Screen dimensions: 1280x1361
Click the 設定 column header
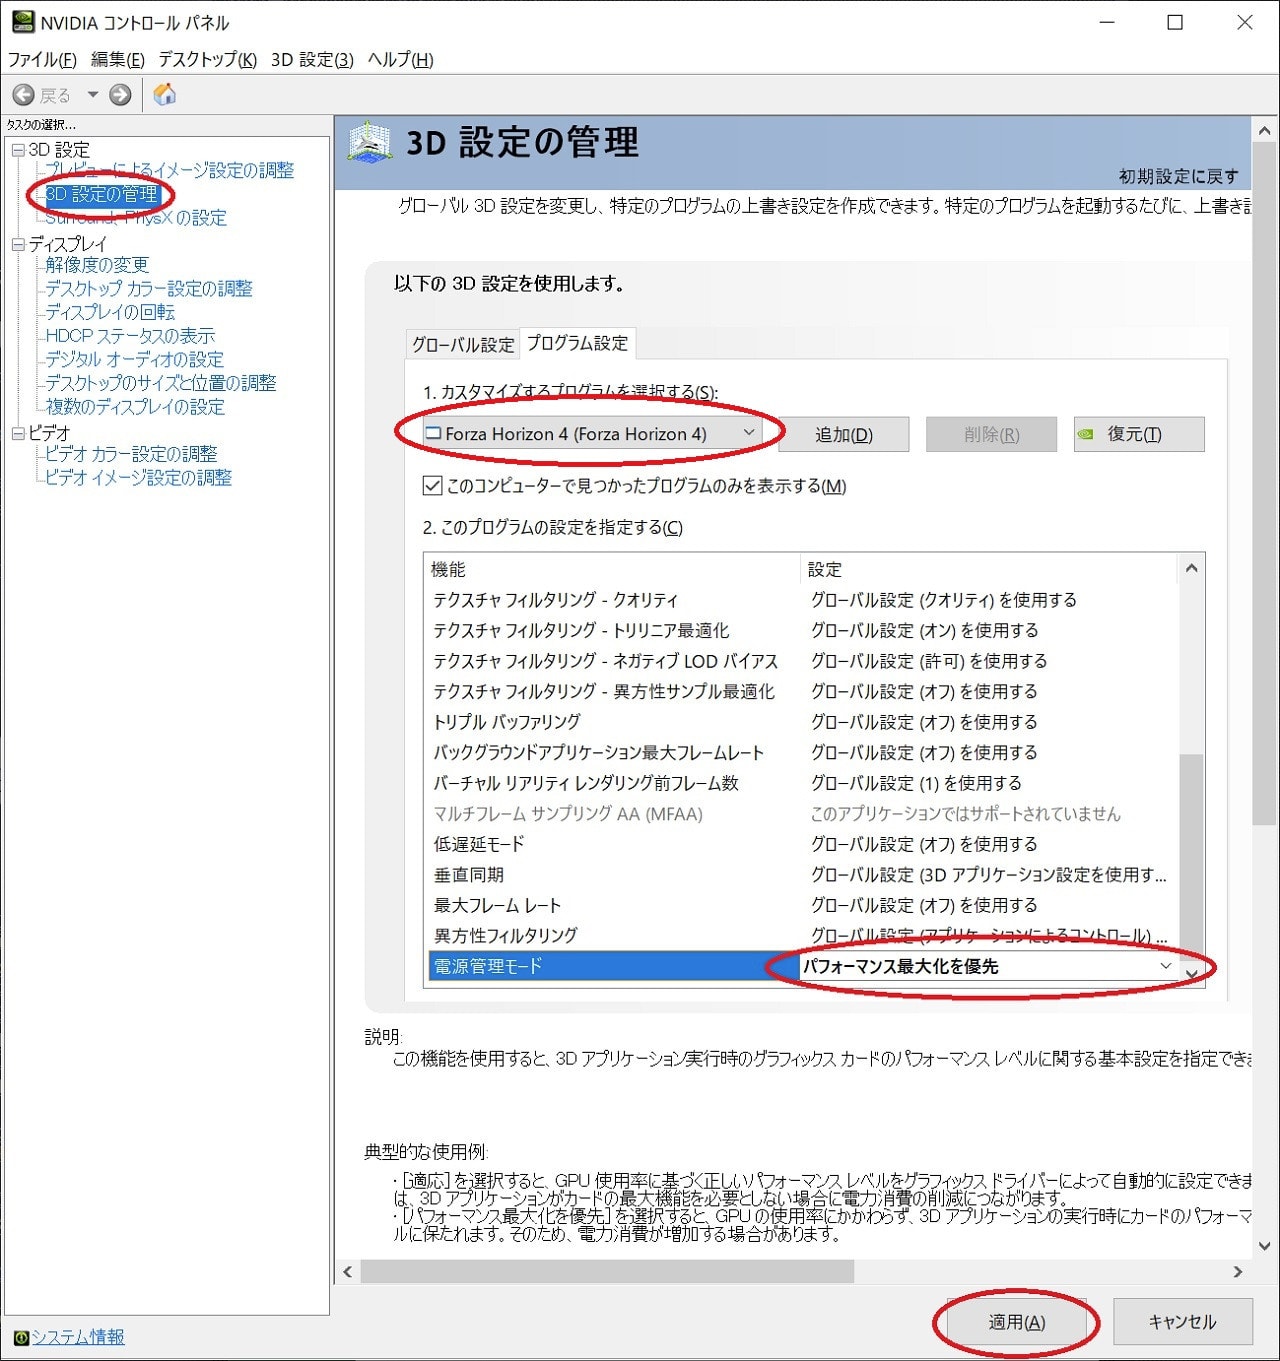[990, 569]
